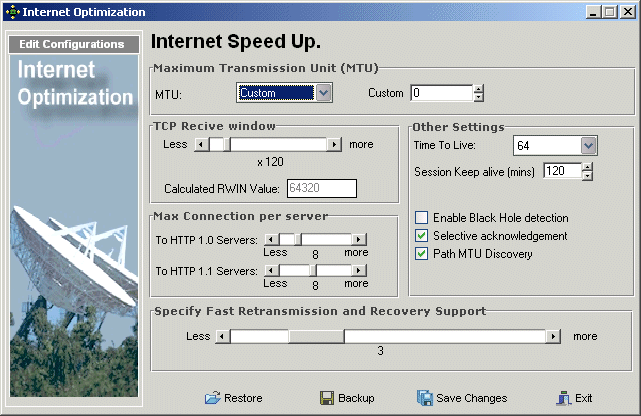Decrease HTTP 1.0 Servers connections arrow
This screenshot has width=641, height=416.
tap(272, 239)
